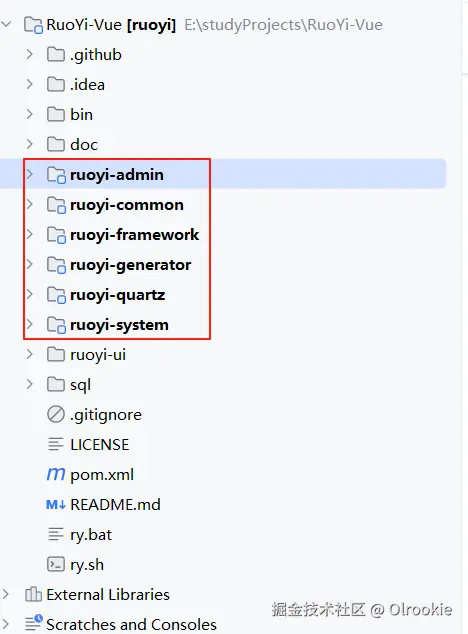Collapse the RuoYi-Vue project root
Viewport: 468px width, 634px height.
(x=6, y=24)
